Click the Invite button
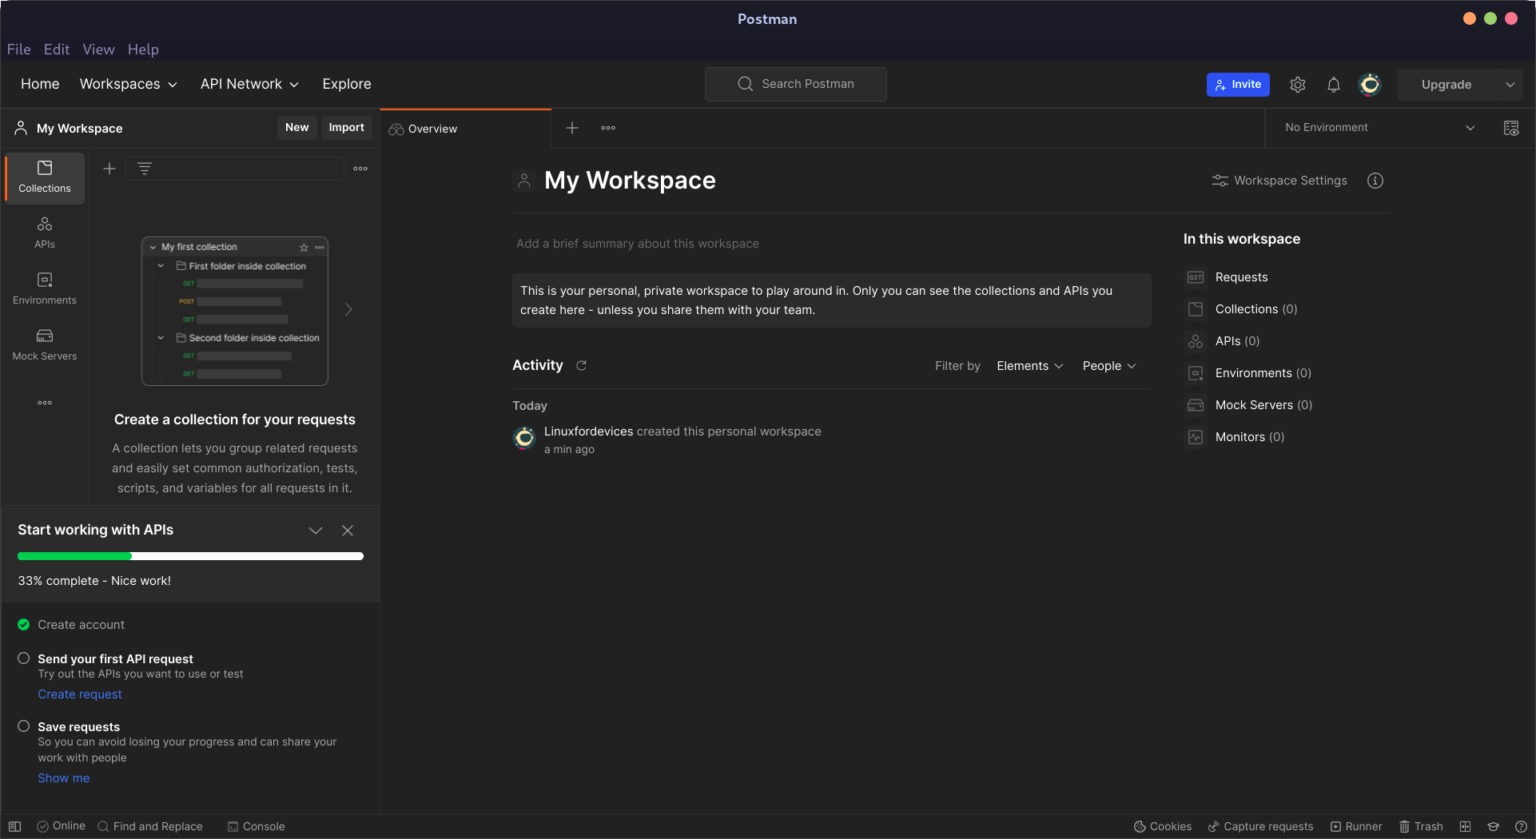1536x839 pixels. pyautogui.click(x=1238, y=84)
